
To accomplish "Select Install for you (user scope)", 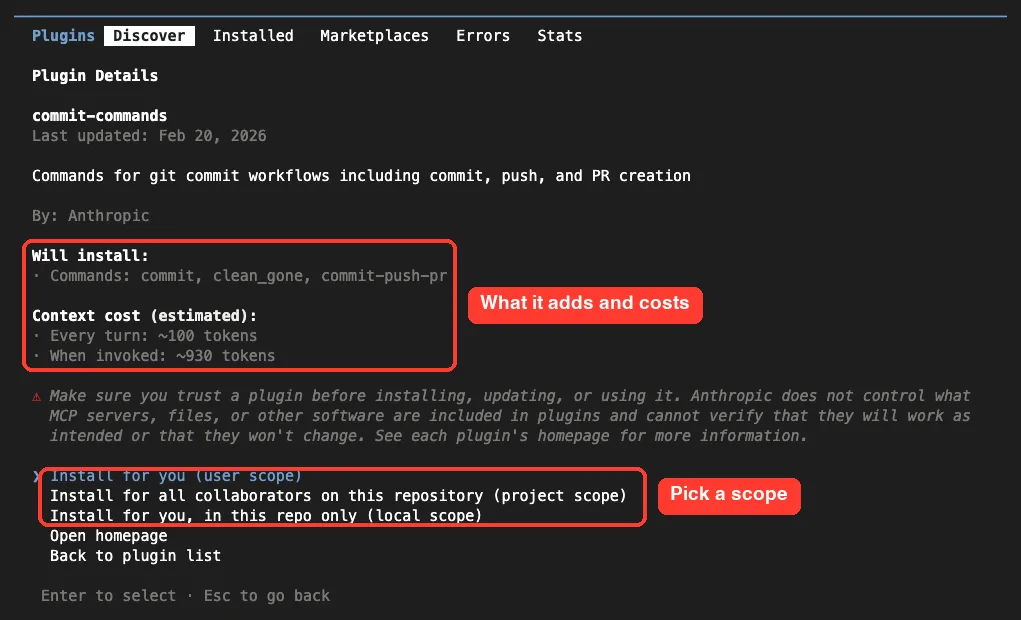I will [x=176, y=476].
